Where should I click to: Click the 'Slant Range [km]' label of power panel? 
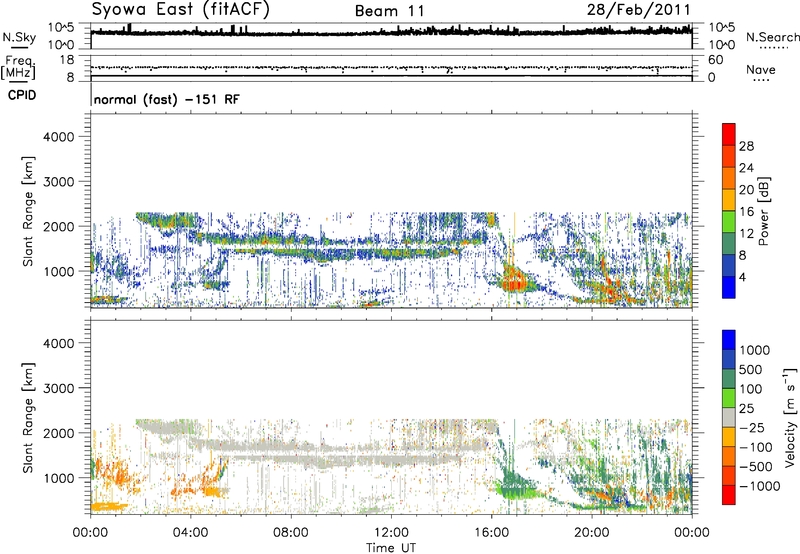(28, 211)
